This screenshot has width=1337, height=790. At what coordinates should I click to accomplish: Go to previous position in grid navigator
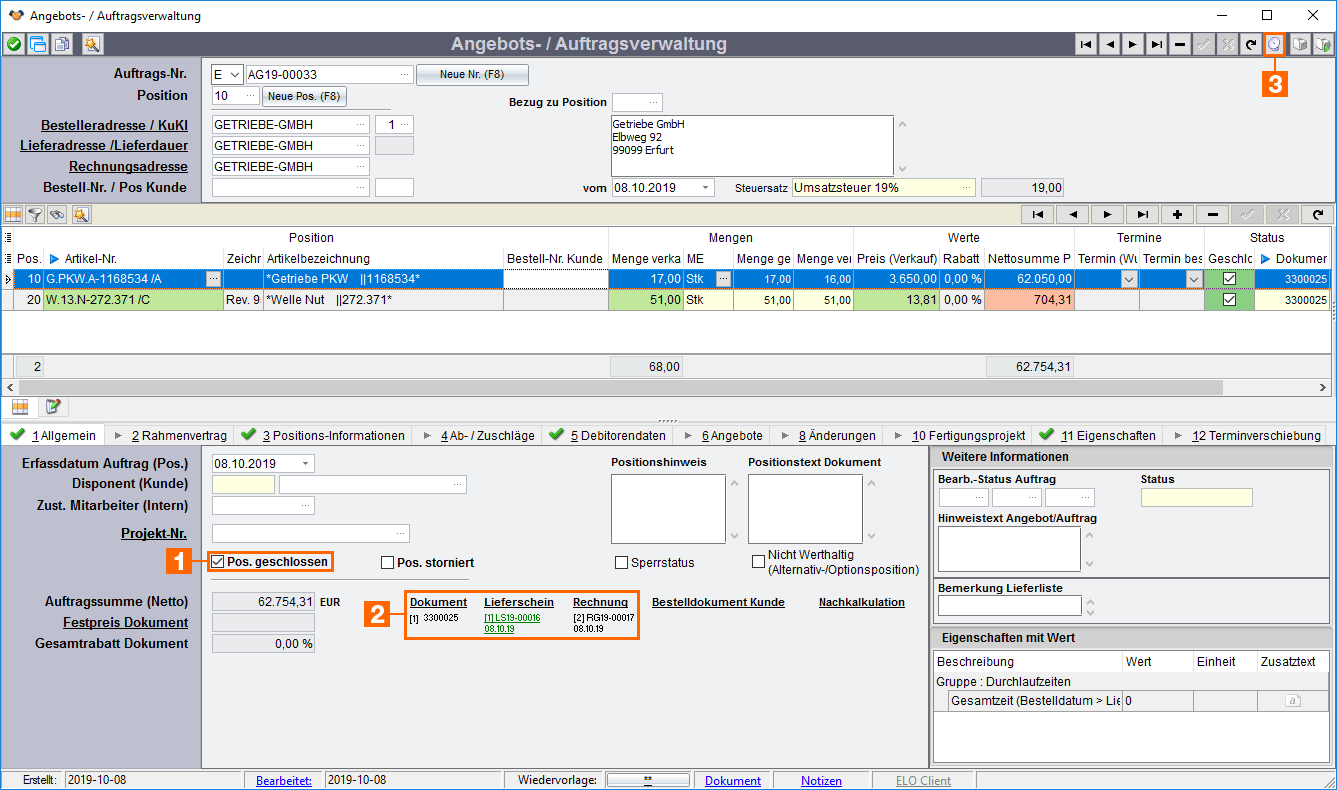pyautogui.click(x=1073, y=214)
